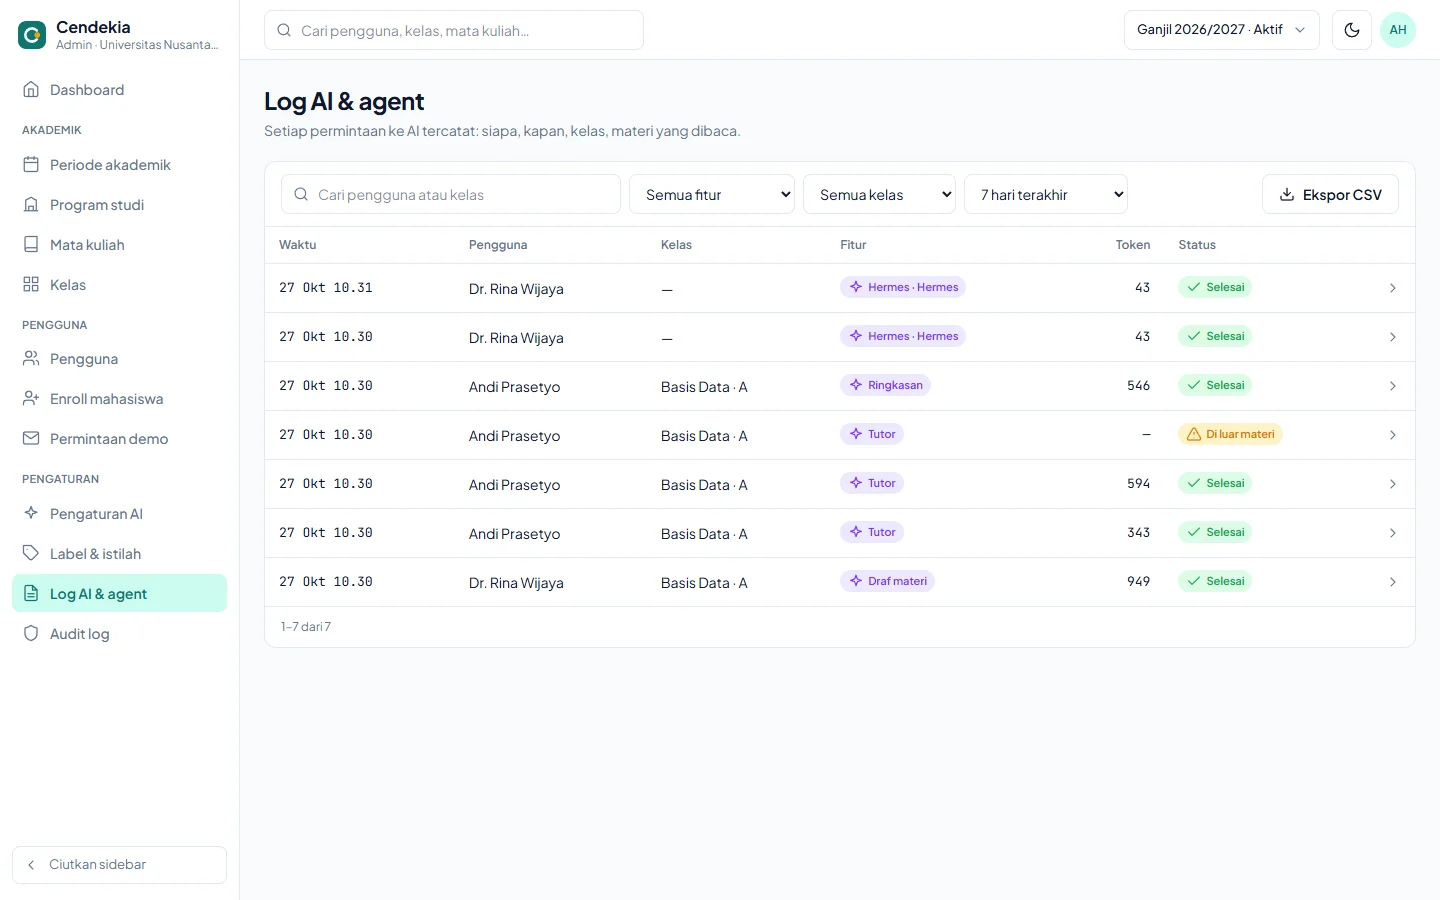This screenshot has height=900, width=1440.
Task: Click the Audit log shield icon
Action: coord(31,634)
